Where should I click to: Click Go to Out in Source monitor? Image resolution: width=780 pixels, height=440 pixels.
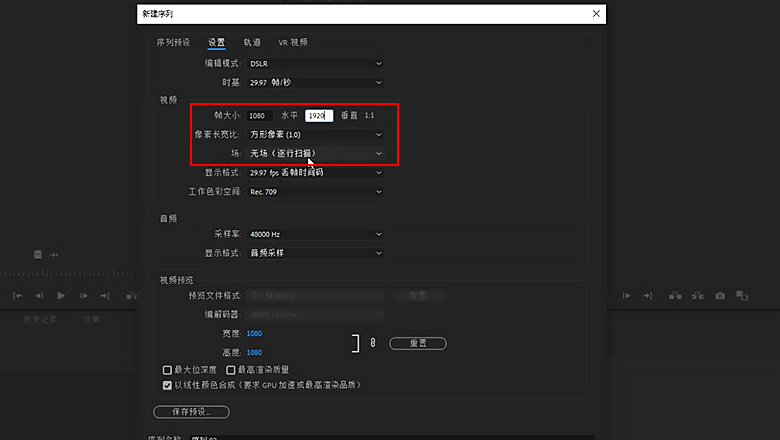pos(105,296)
